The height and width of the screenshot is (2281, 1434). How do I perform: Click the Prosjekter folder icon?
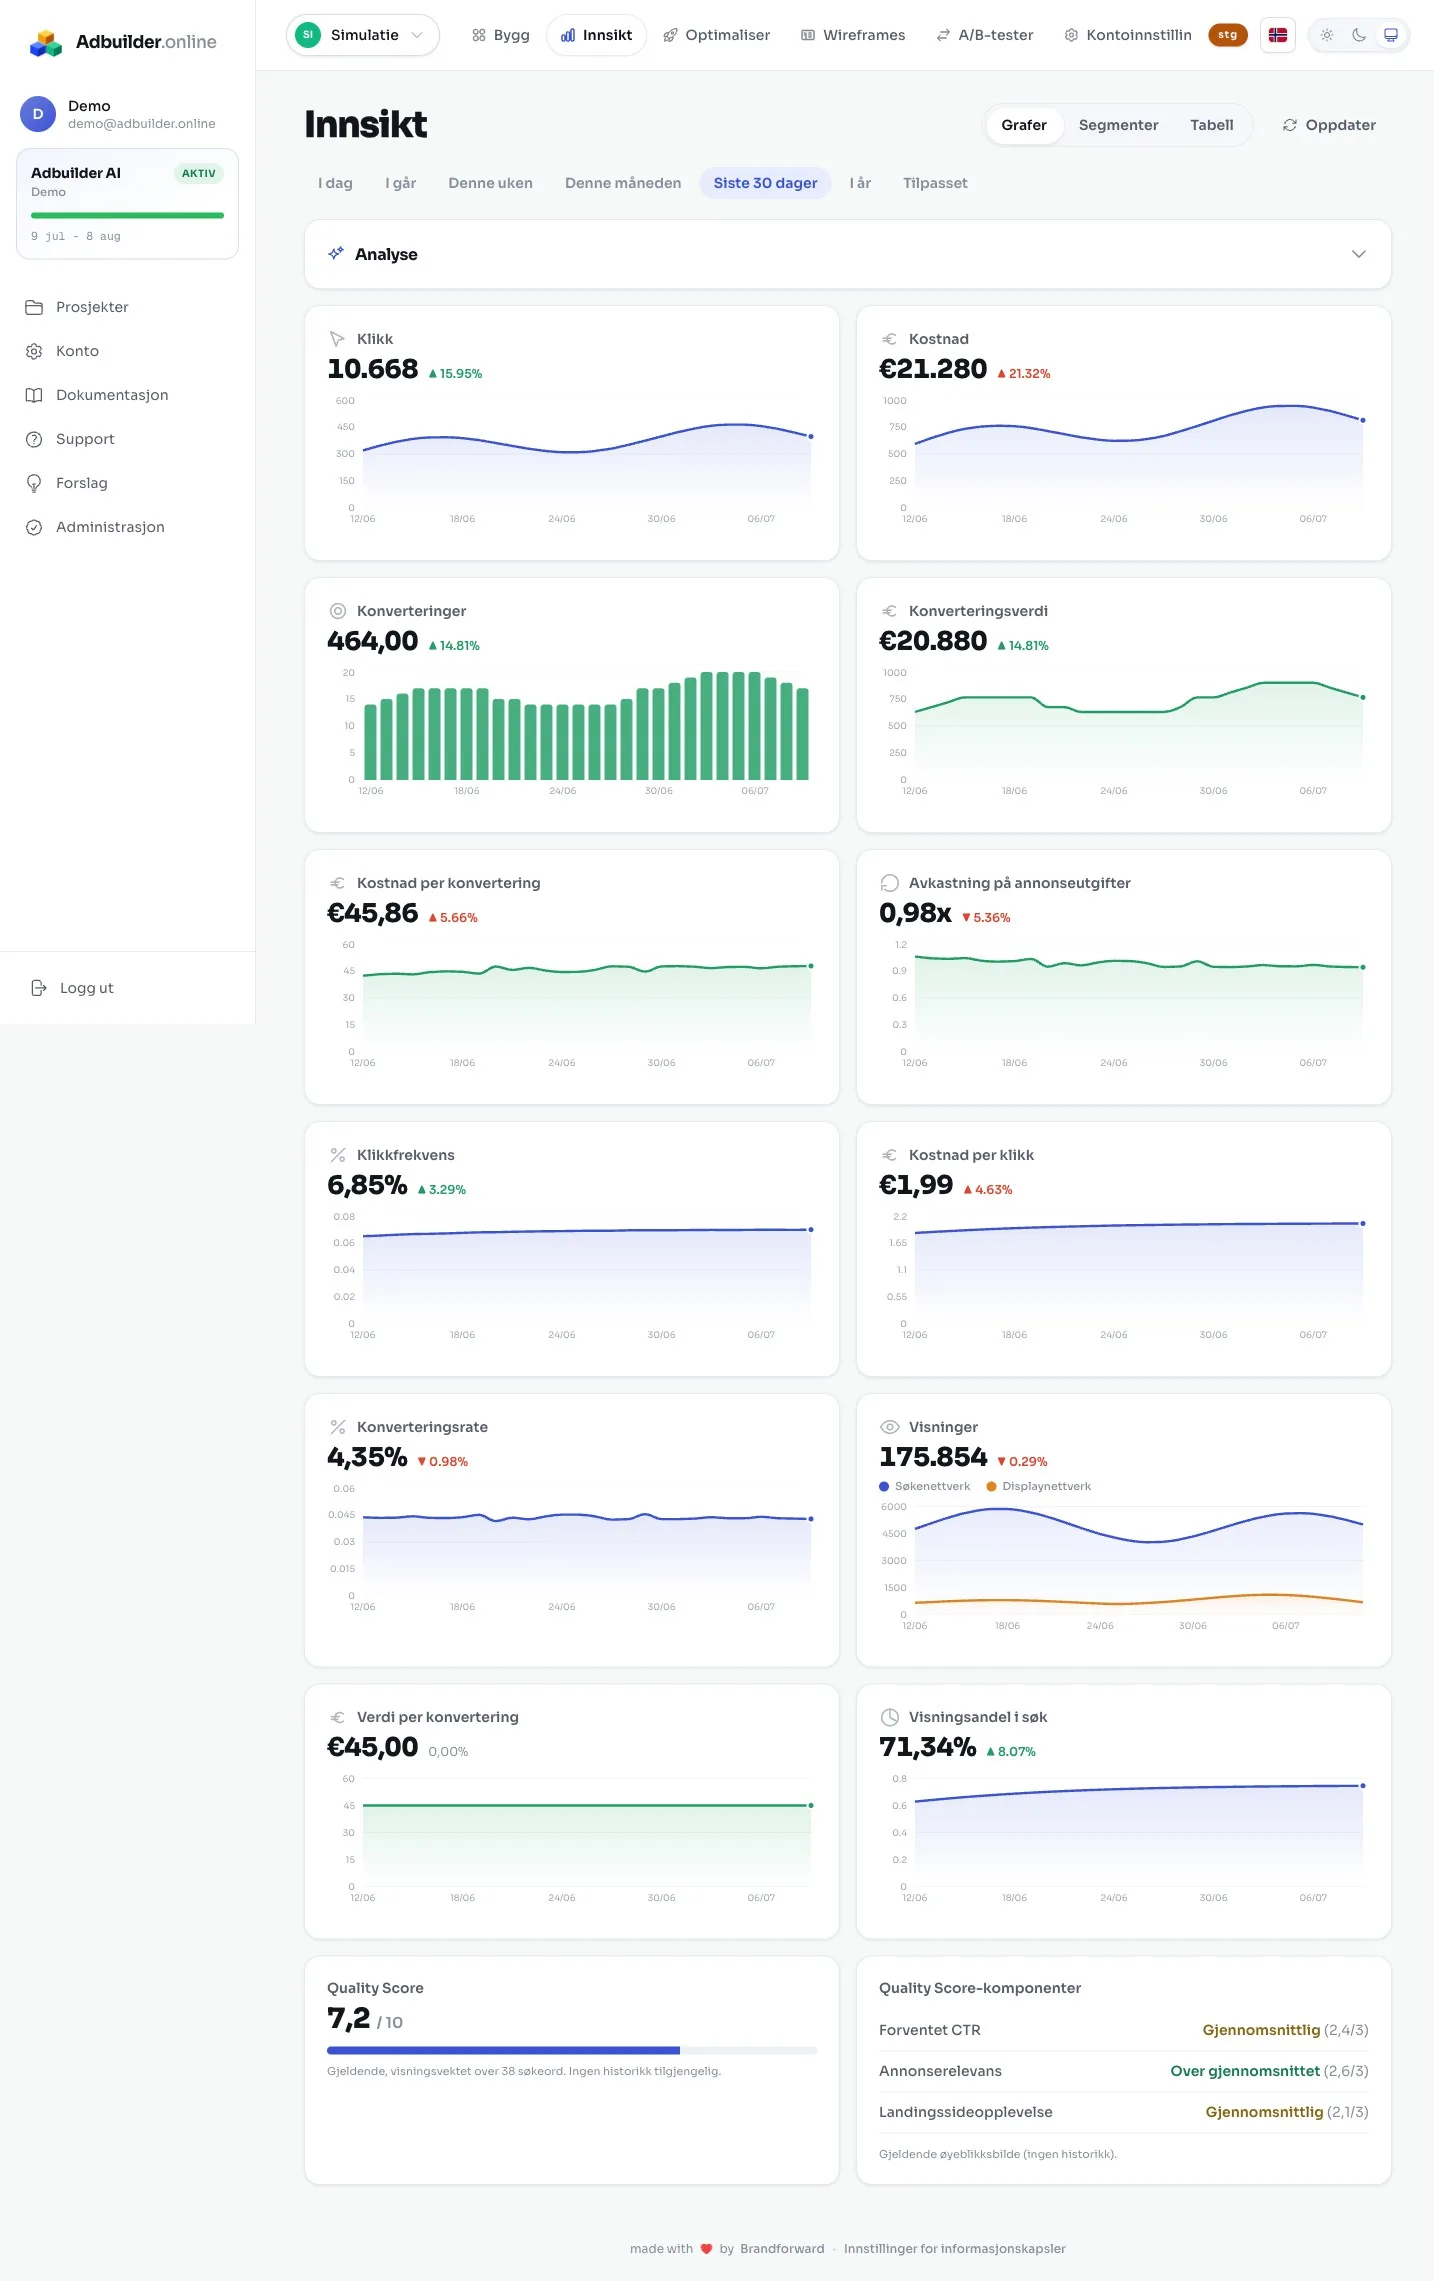[x=34, y=307]
